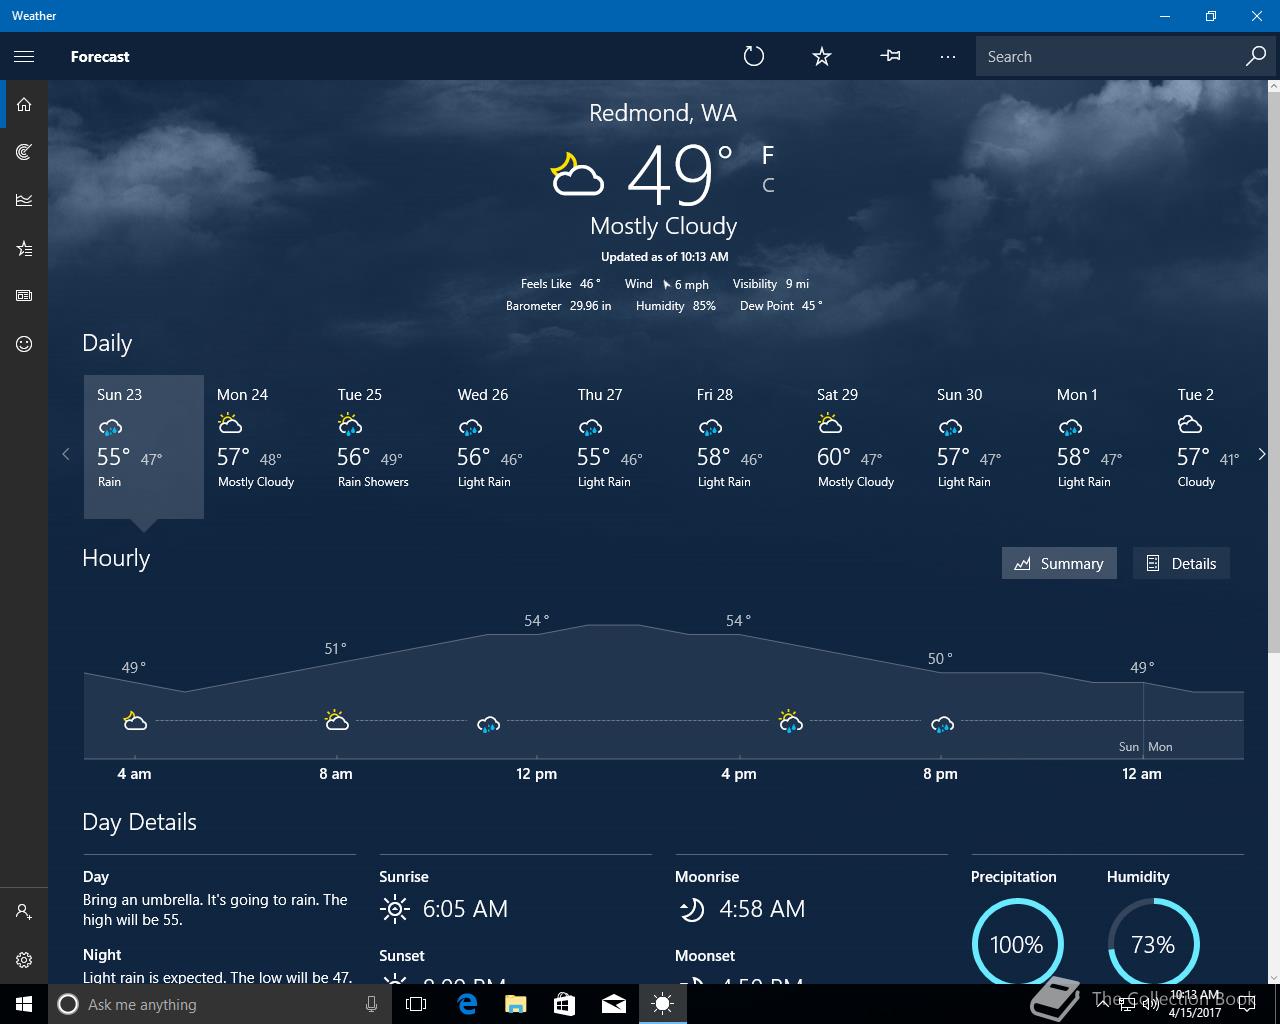The image size is (1280, 1024).
Task: Click the Sunrise 6:05 AM value
Action: pyautogui.click(x=465, y=909)
